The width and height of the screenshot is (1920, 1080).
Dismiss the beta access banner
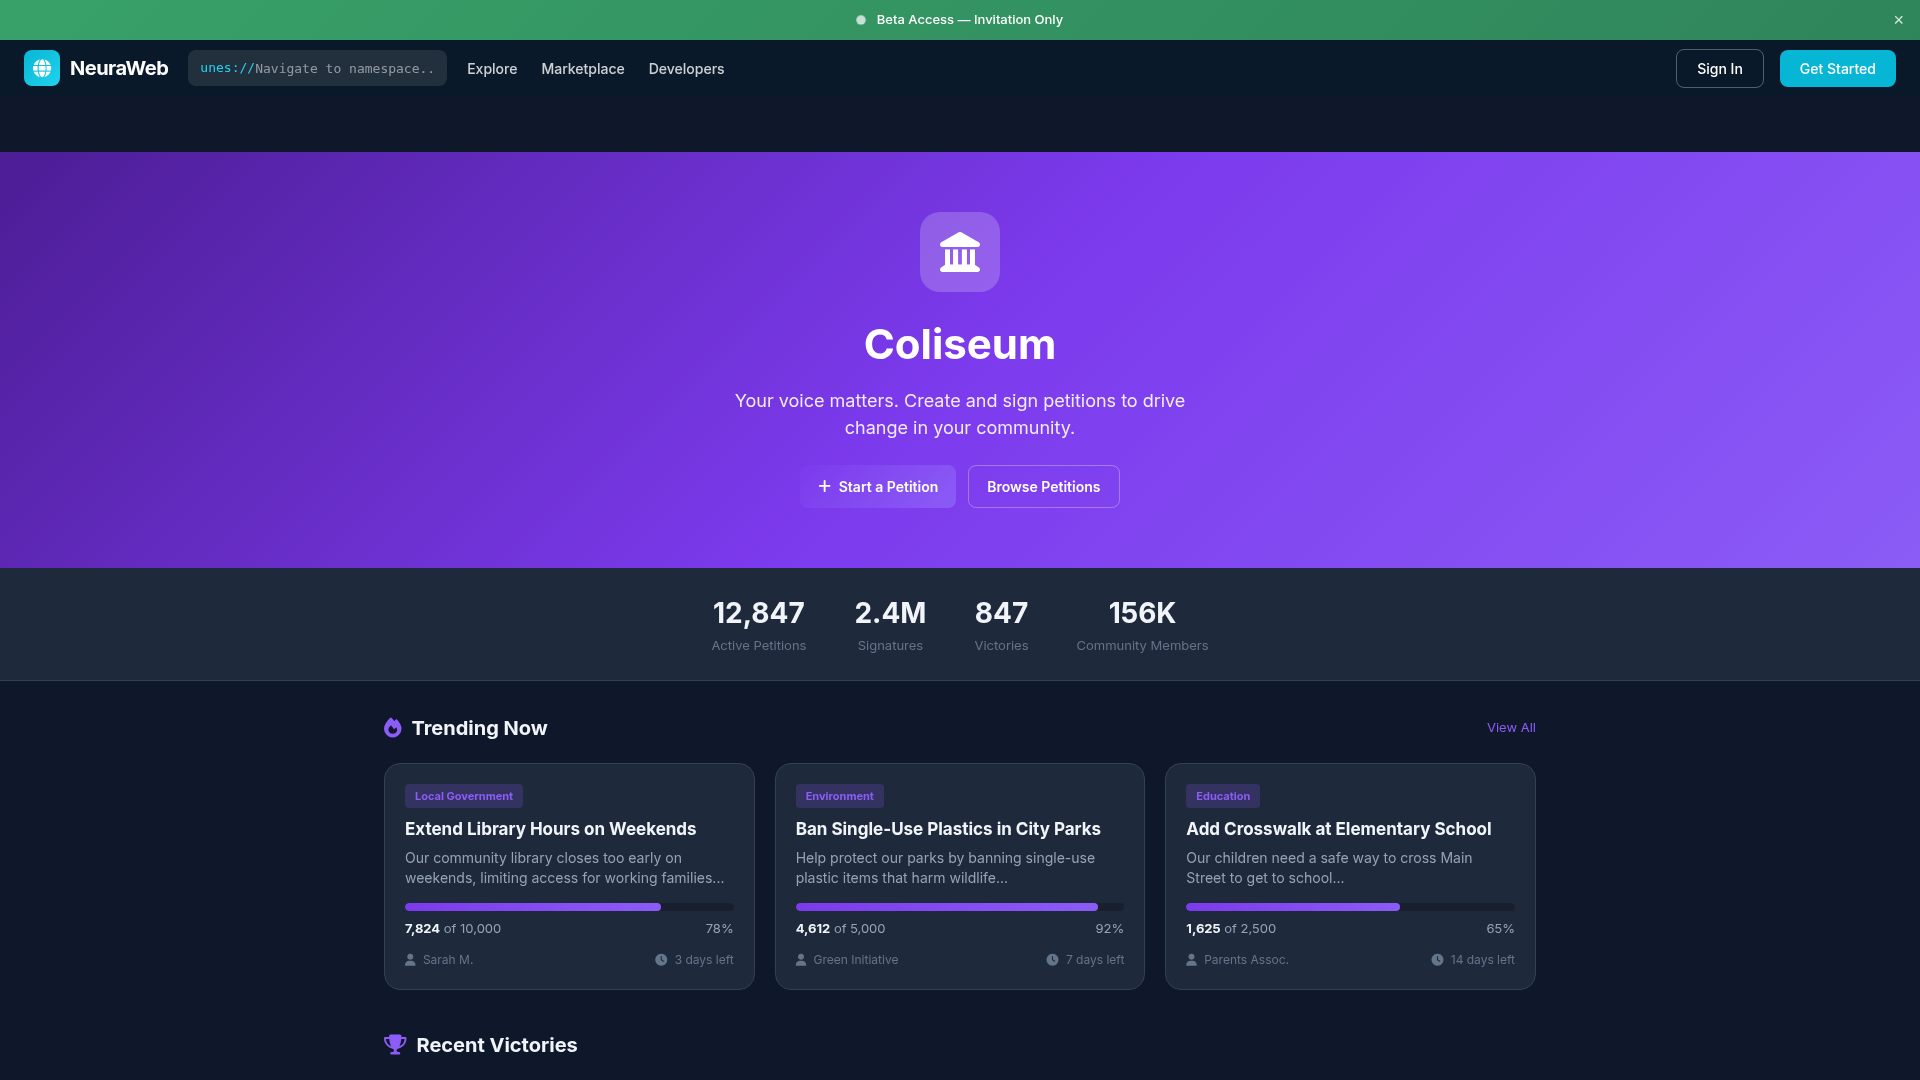pyautogui.click(x=1898, y=20)
